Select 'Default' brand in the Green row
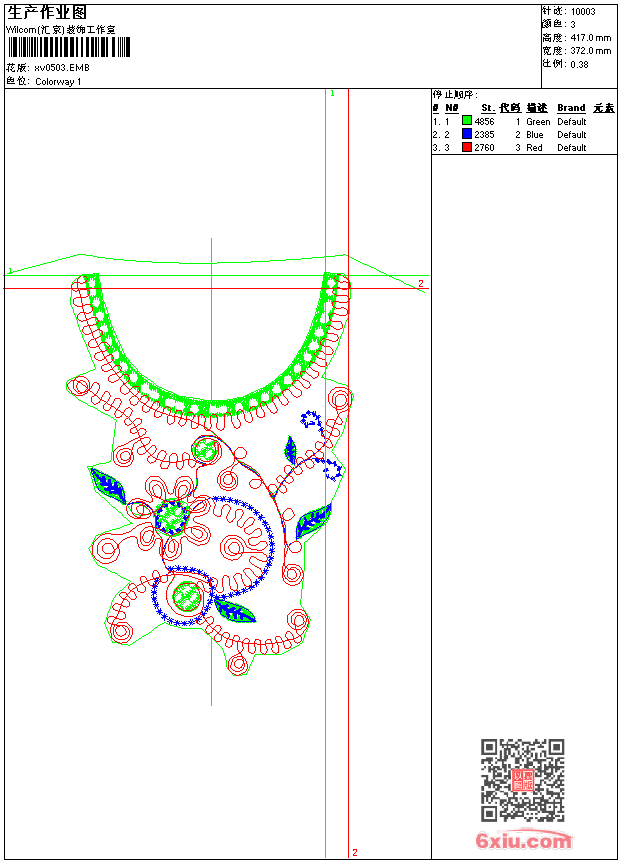 [x=572, y=122]
